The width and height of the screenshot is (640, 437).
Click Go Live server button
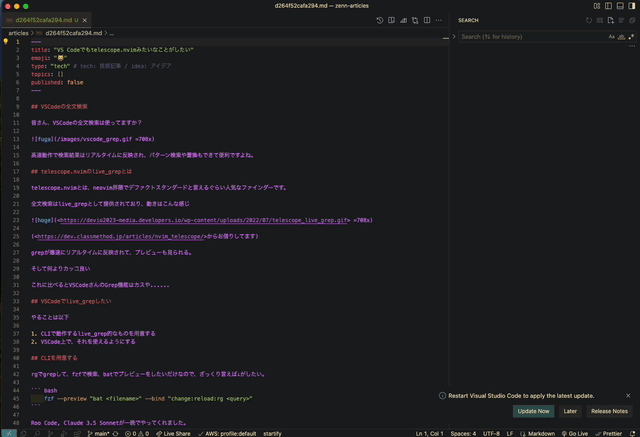(x=575, y=433)
